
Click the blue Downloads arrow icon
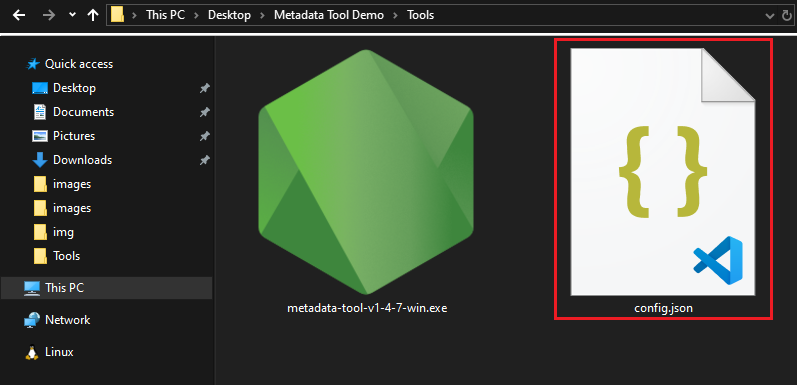[x=40, y=160]
